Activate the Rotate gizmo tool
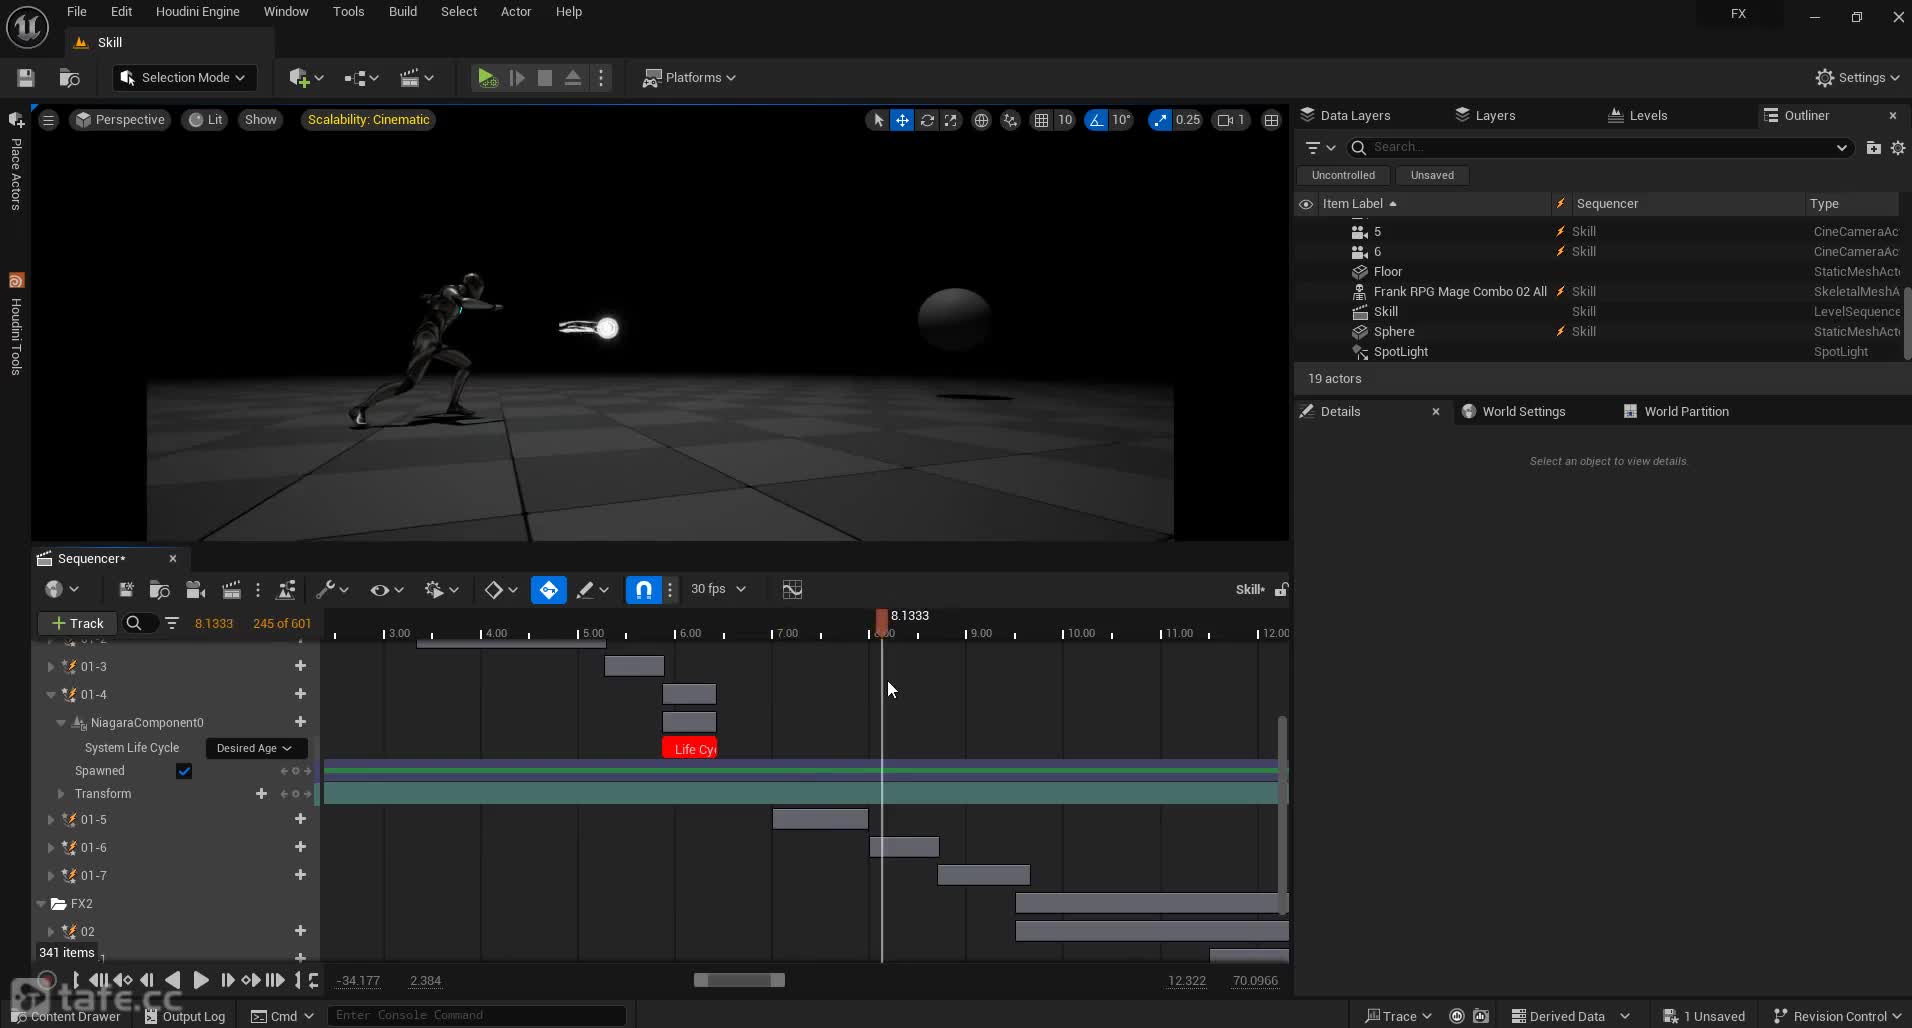This screenshot has height=1028, width=1912. (x=927, y=120)
